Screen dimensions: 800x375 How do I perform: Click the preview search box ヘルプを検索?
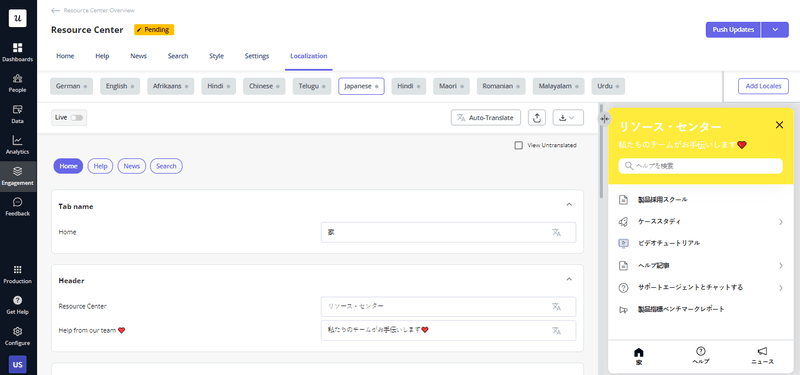(701, 166)
